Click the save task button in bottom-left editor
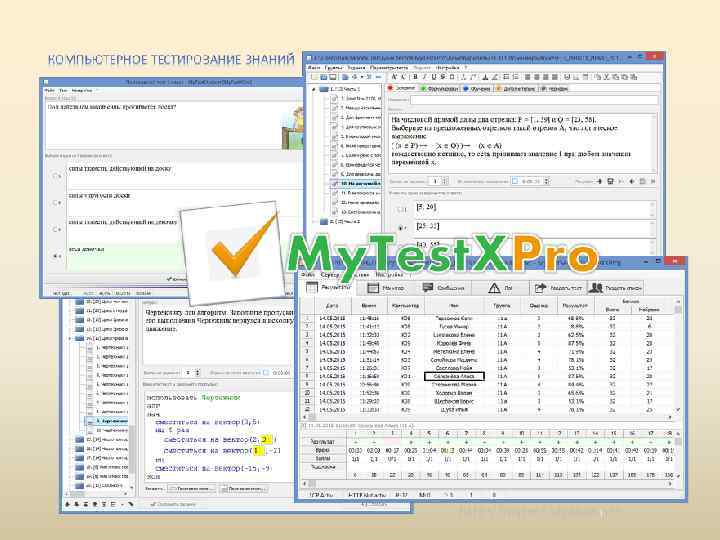720x540 pixels. pyautogui.click(x=172, y=504)
